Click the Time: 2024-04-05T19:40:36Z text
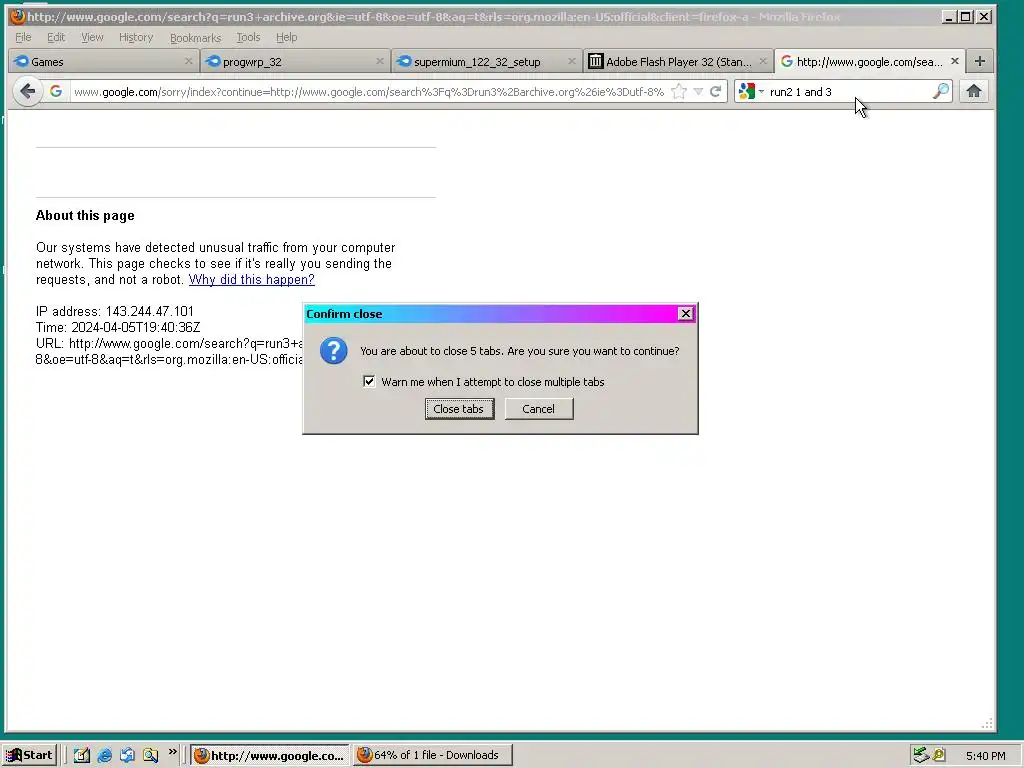 [118, 327]
